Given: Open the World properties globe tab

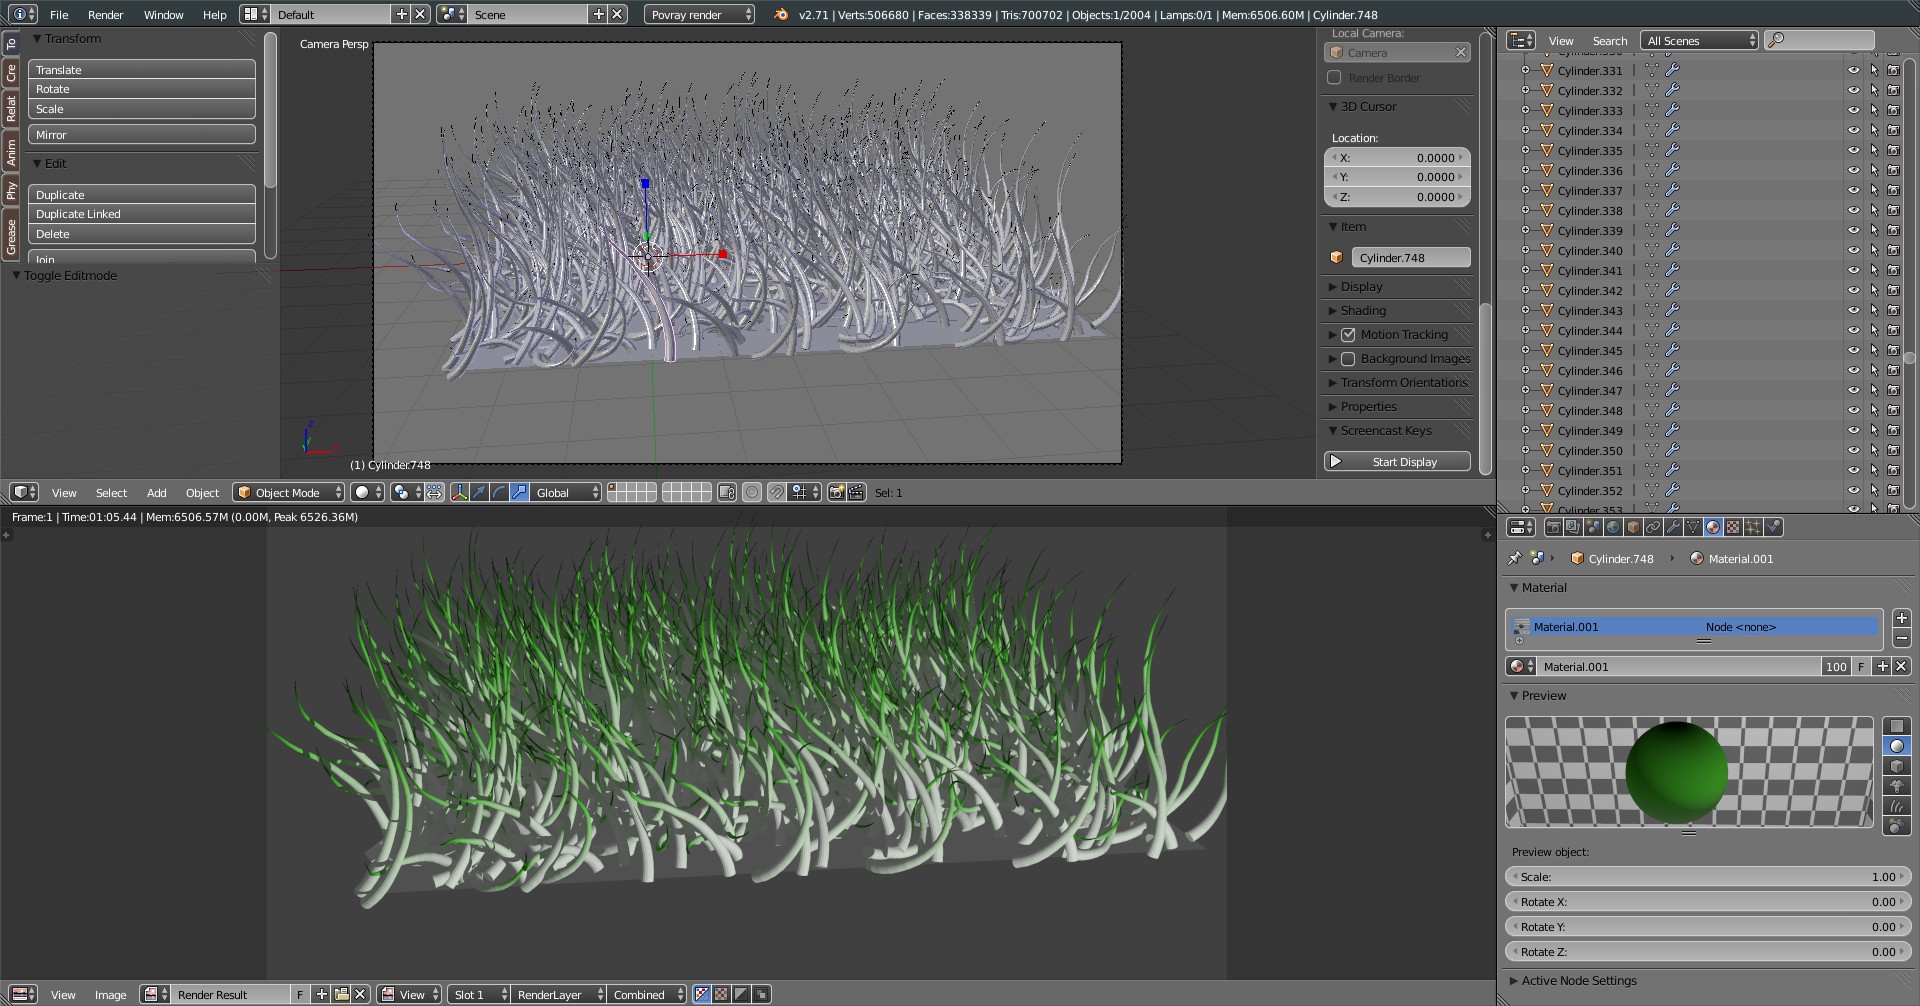Looking at the screenshot, I should [1613, 527].
